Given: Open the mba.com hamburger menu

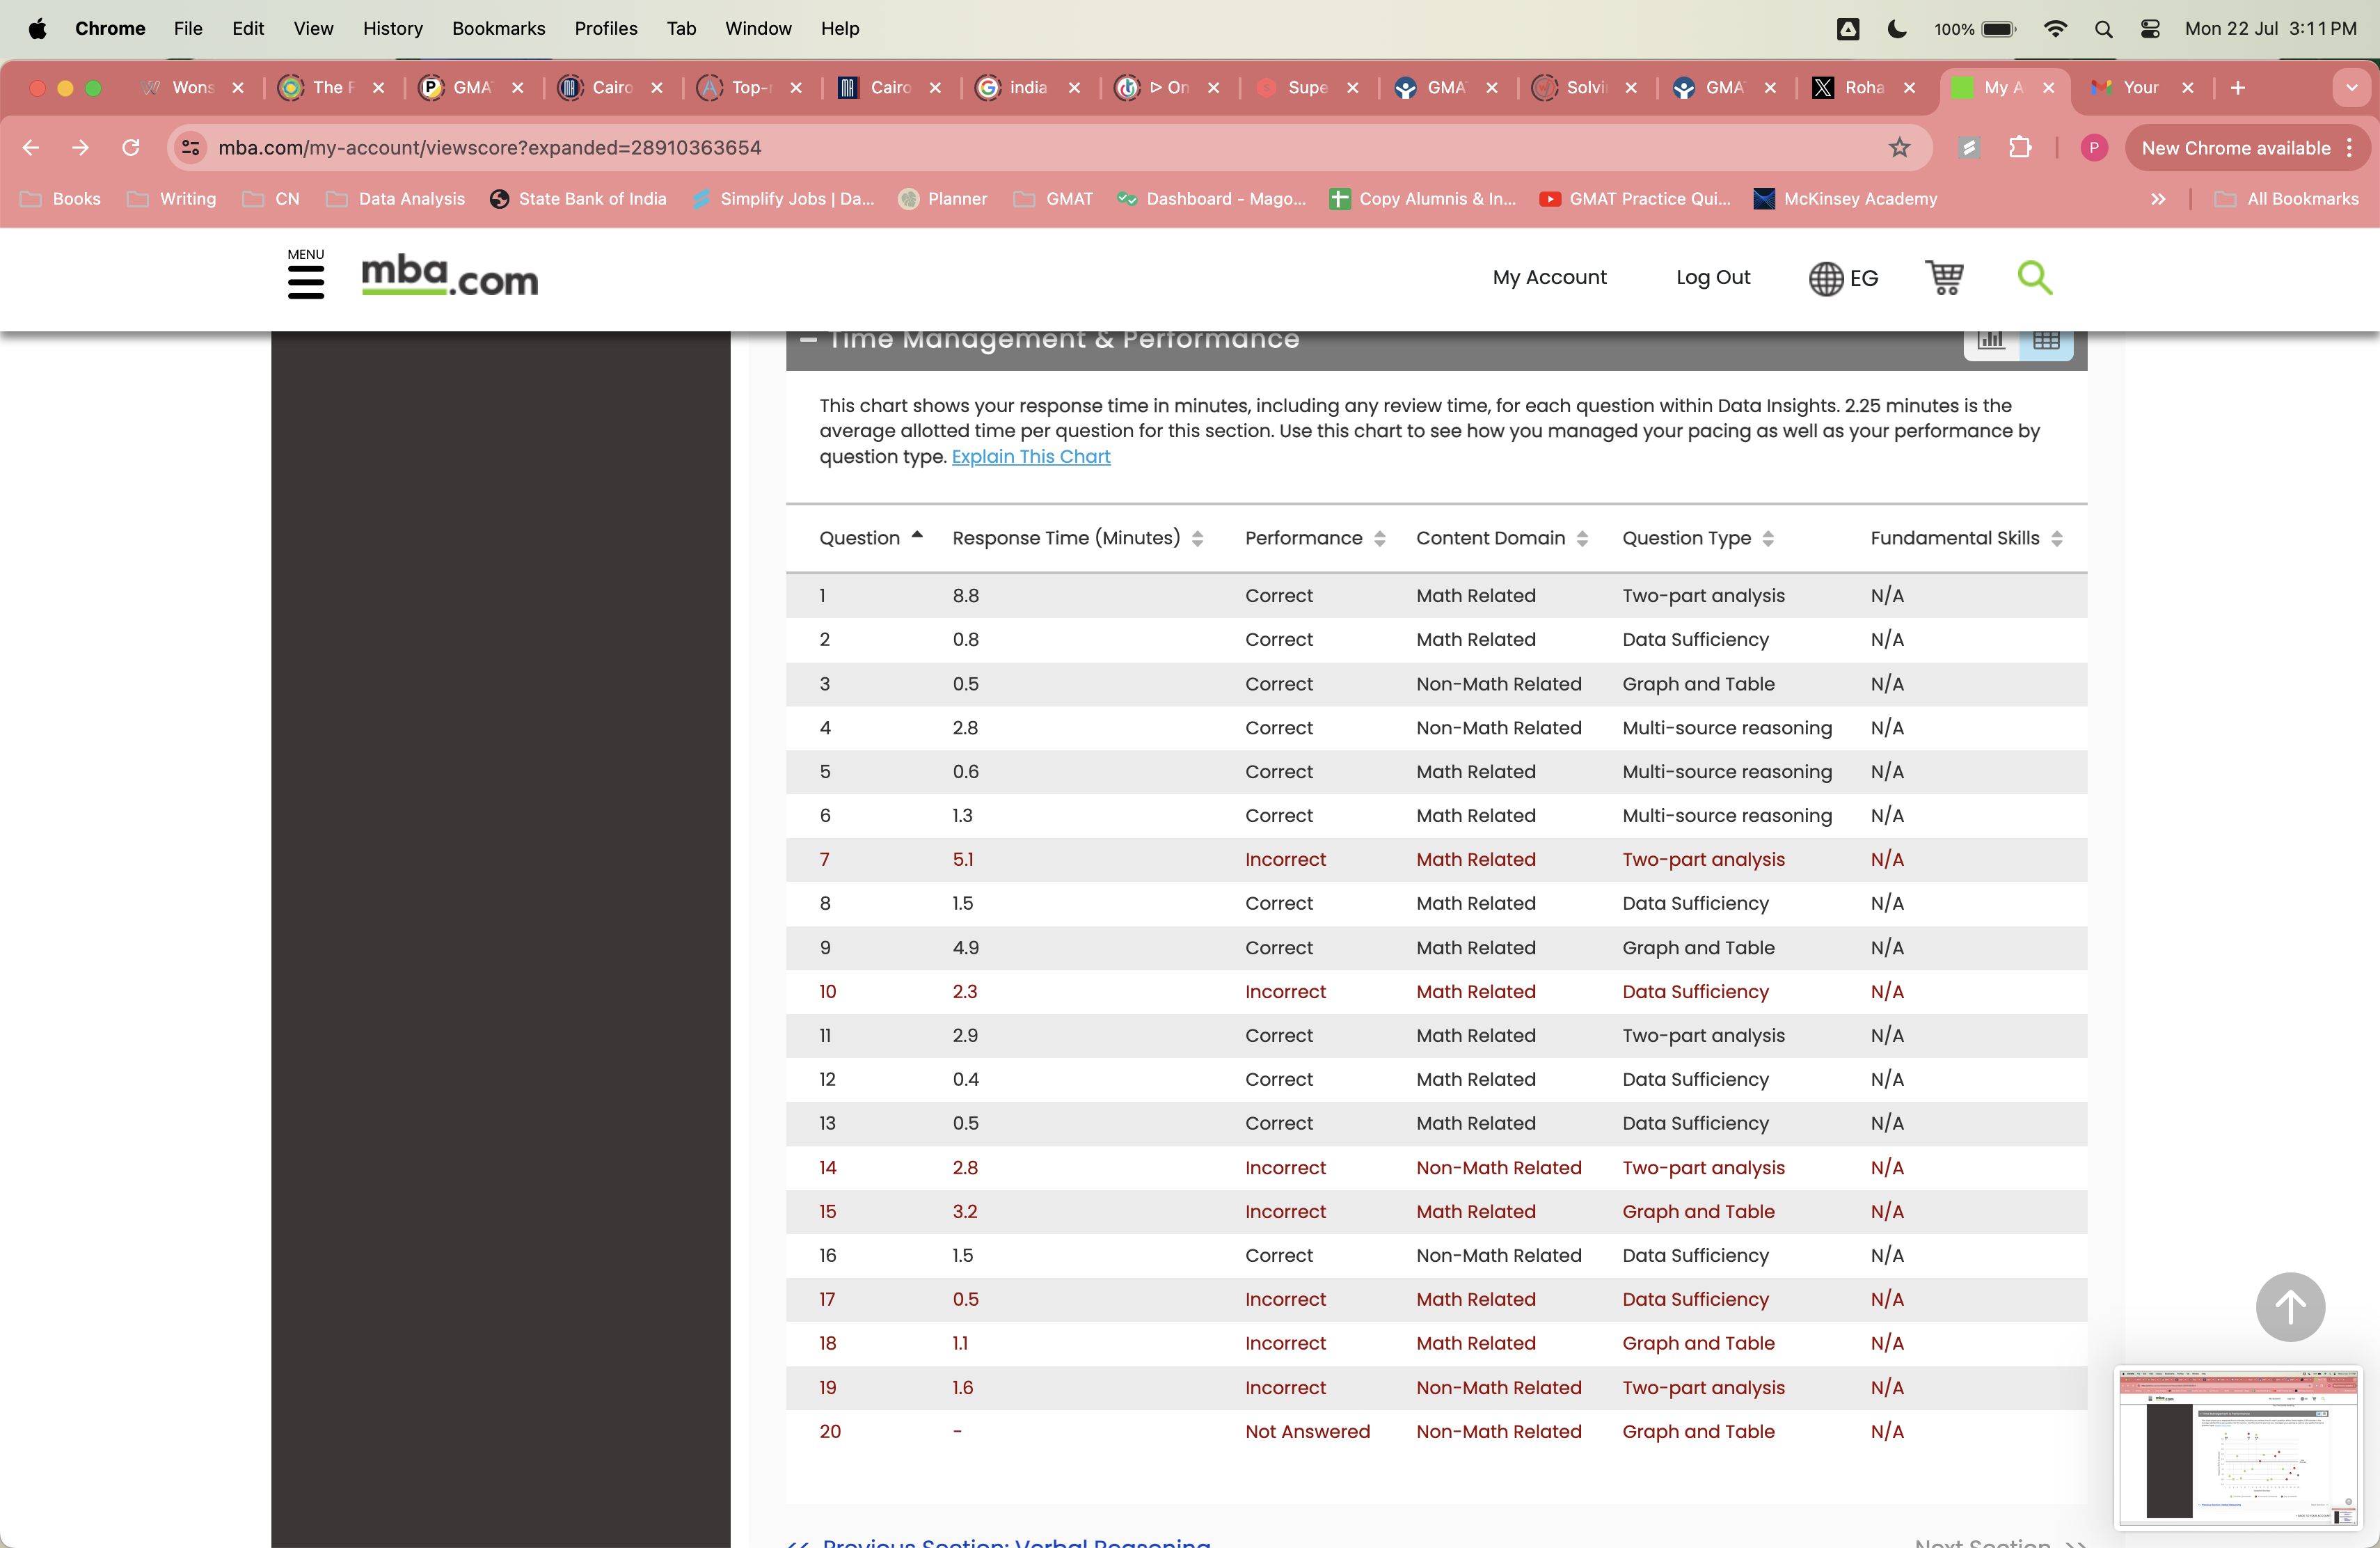Looking at the screenshot, I should pyautogui.click(x=306, y=281).
